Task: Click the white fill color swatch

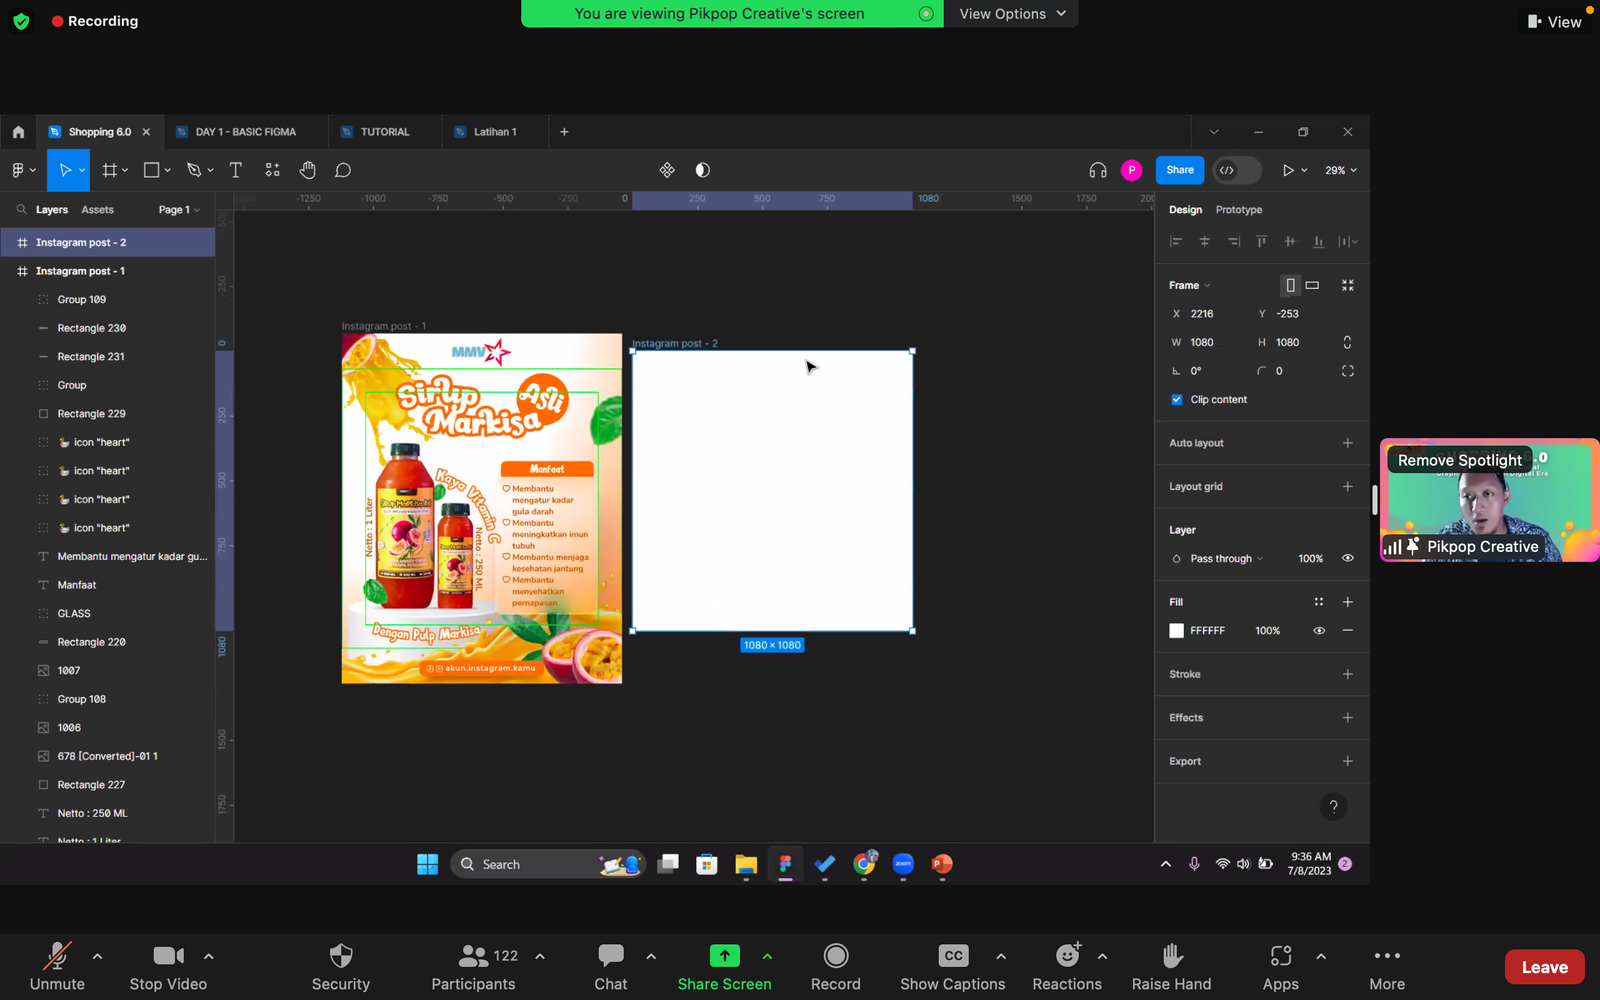Action: pos(1177,631)
